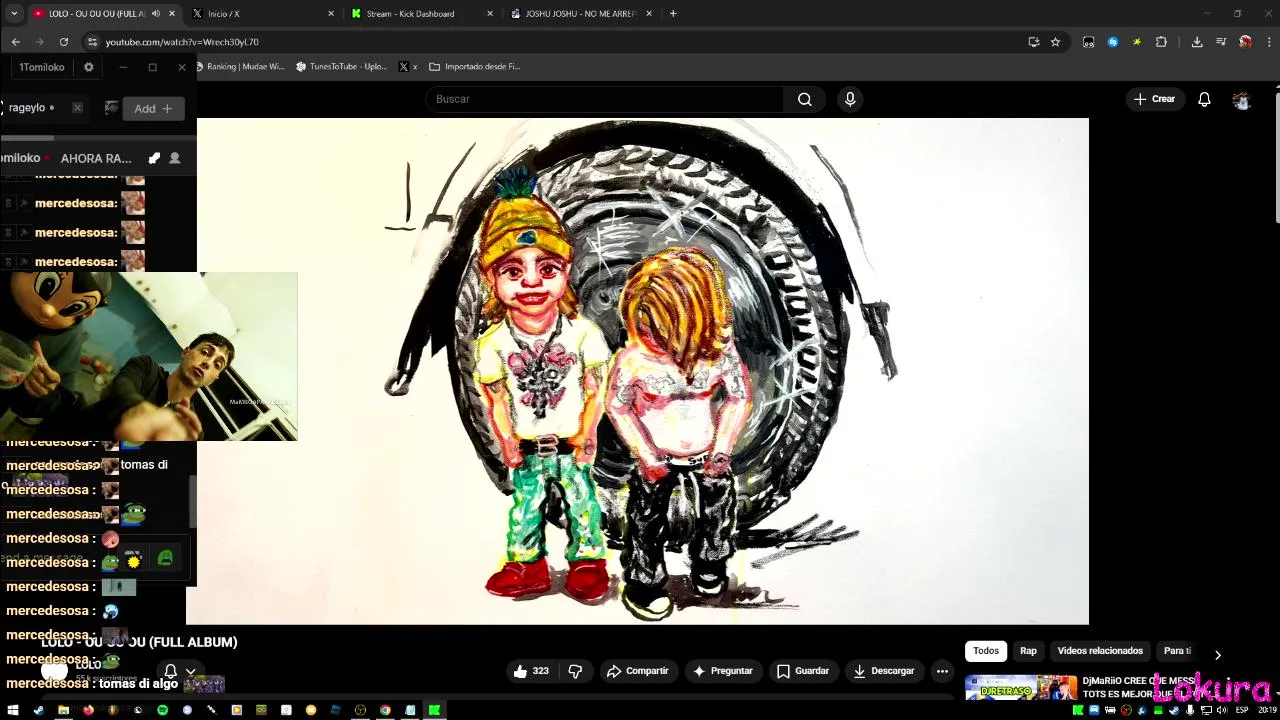Image resolution: width=1280 pixels, height=720 pixels.
Task: Open the media controls icon in toolbar
Action: (x=1221, y=42)
